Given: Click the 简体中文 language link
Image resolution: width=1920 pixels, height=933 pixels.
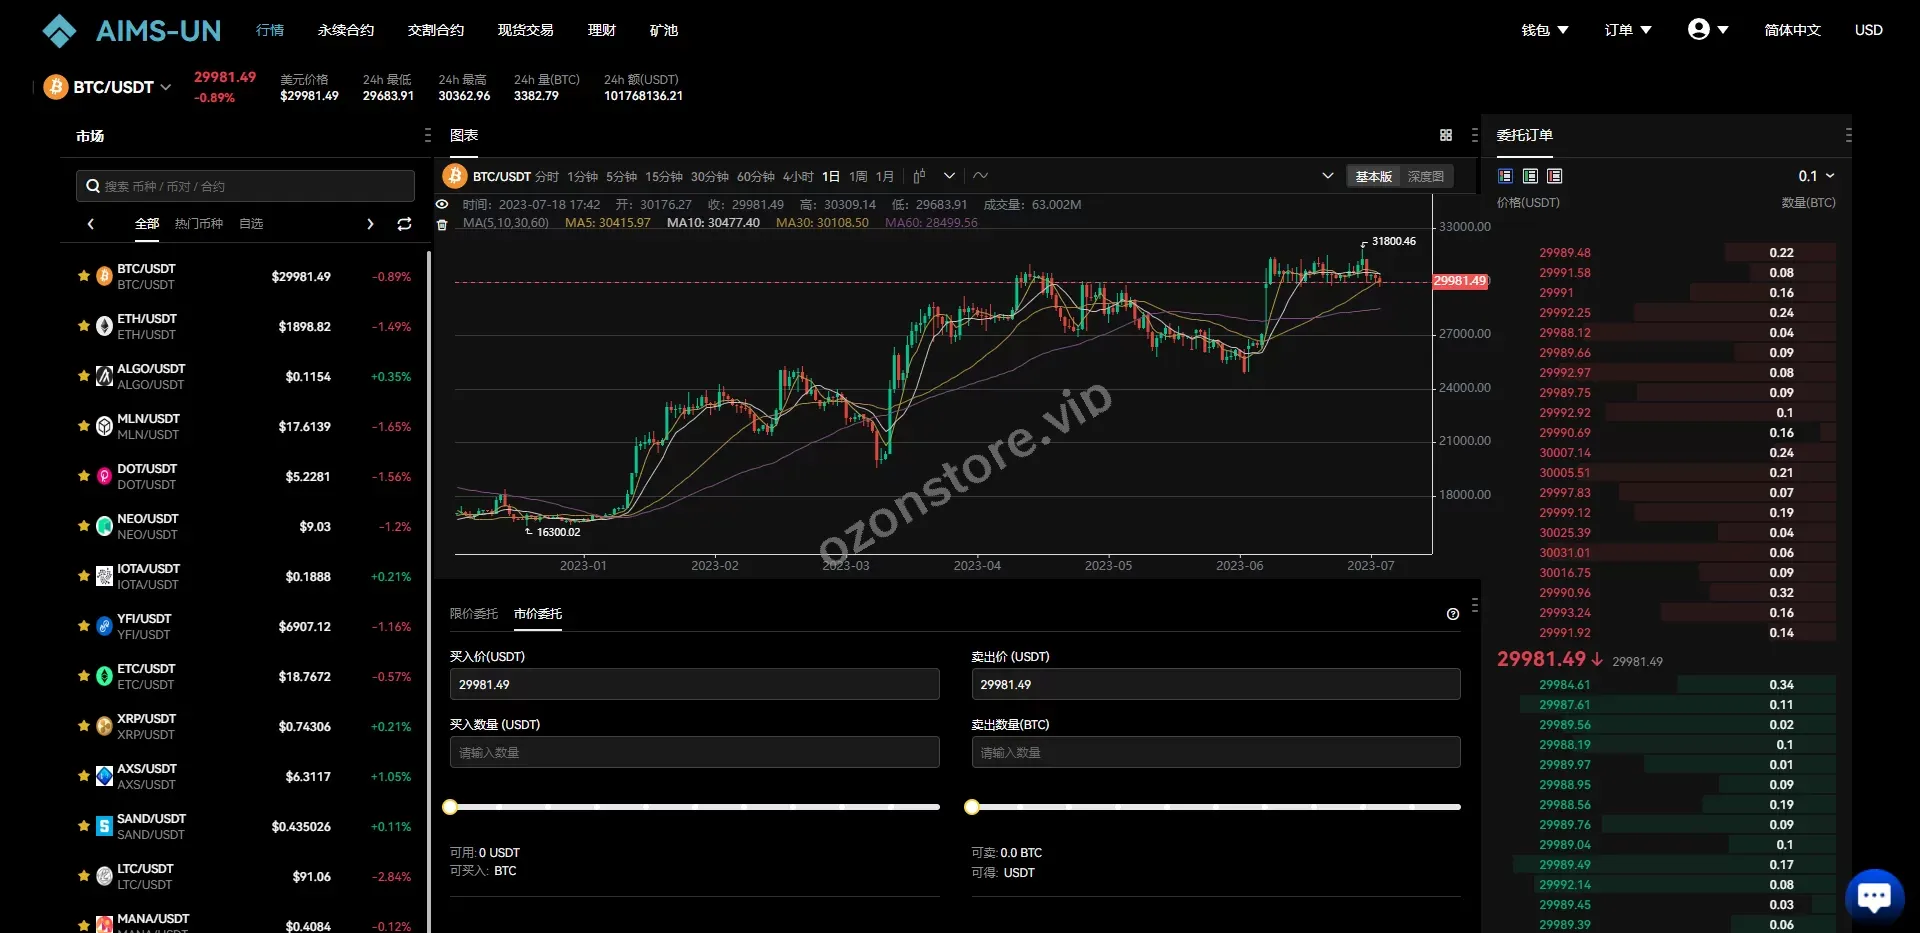Looking at the screenshot, I should 1792,30.
